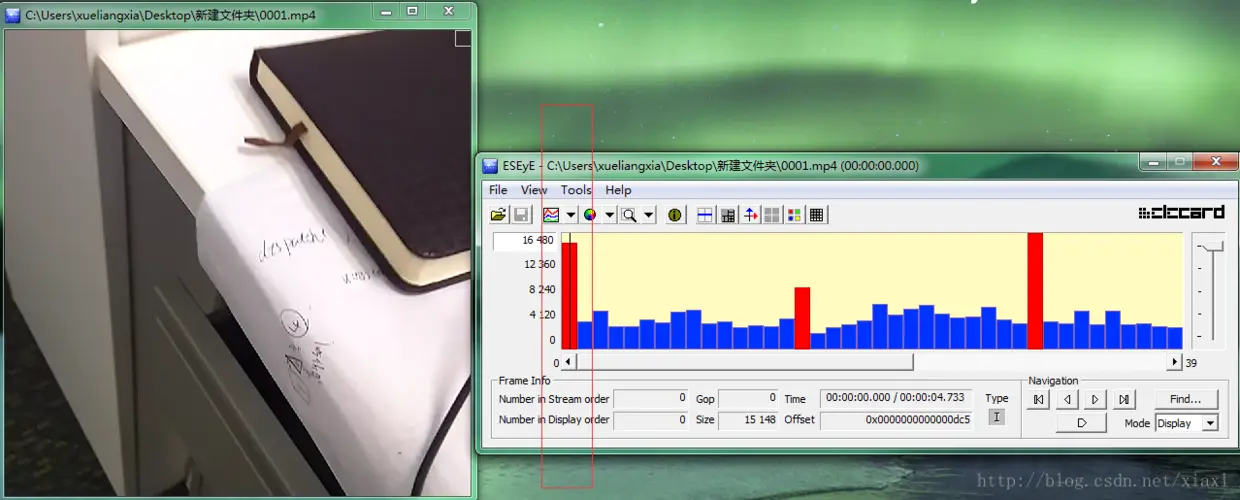Click the video player window title icon
The width and height of the screenshot is (1240, 500).
(x=13, y=15)
